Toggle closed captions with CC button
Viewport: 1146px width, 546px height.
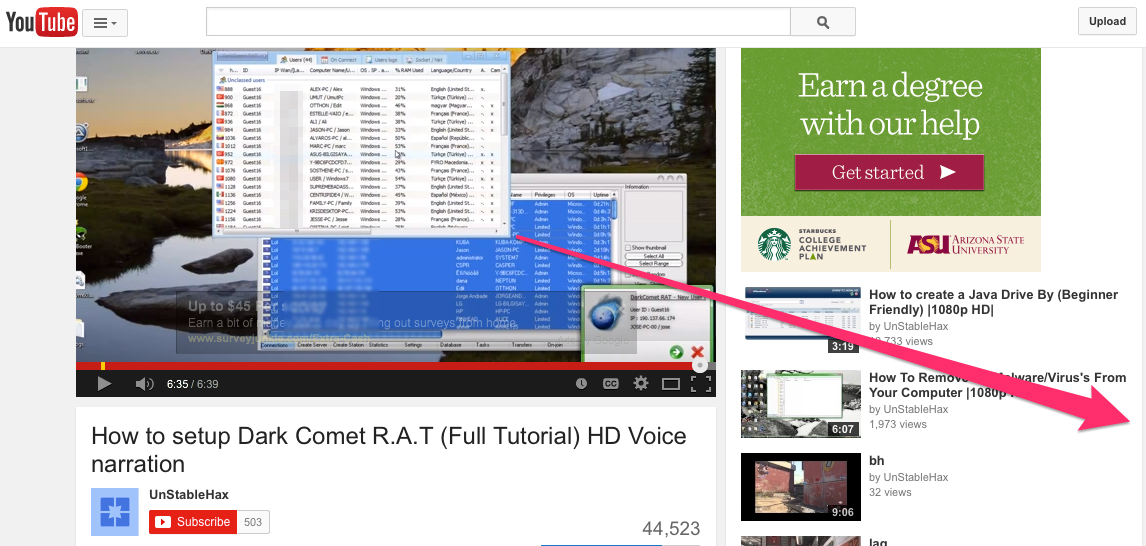(x=611, y=384)
